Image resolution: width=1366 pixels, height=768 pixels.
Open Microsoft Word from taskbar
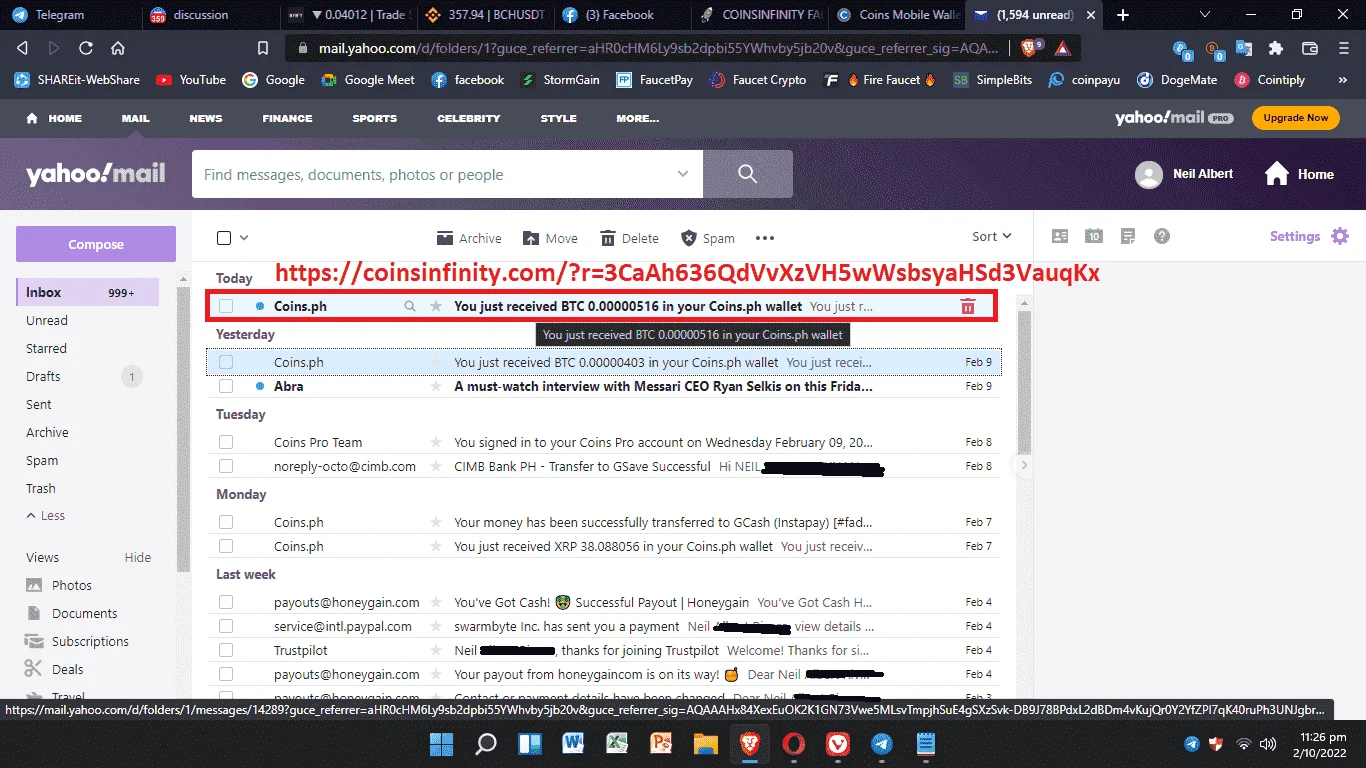573,744
